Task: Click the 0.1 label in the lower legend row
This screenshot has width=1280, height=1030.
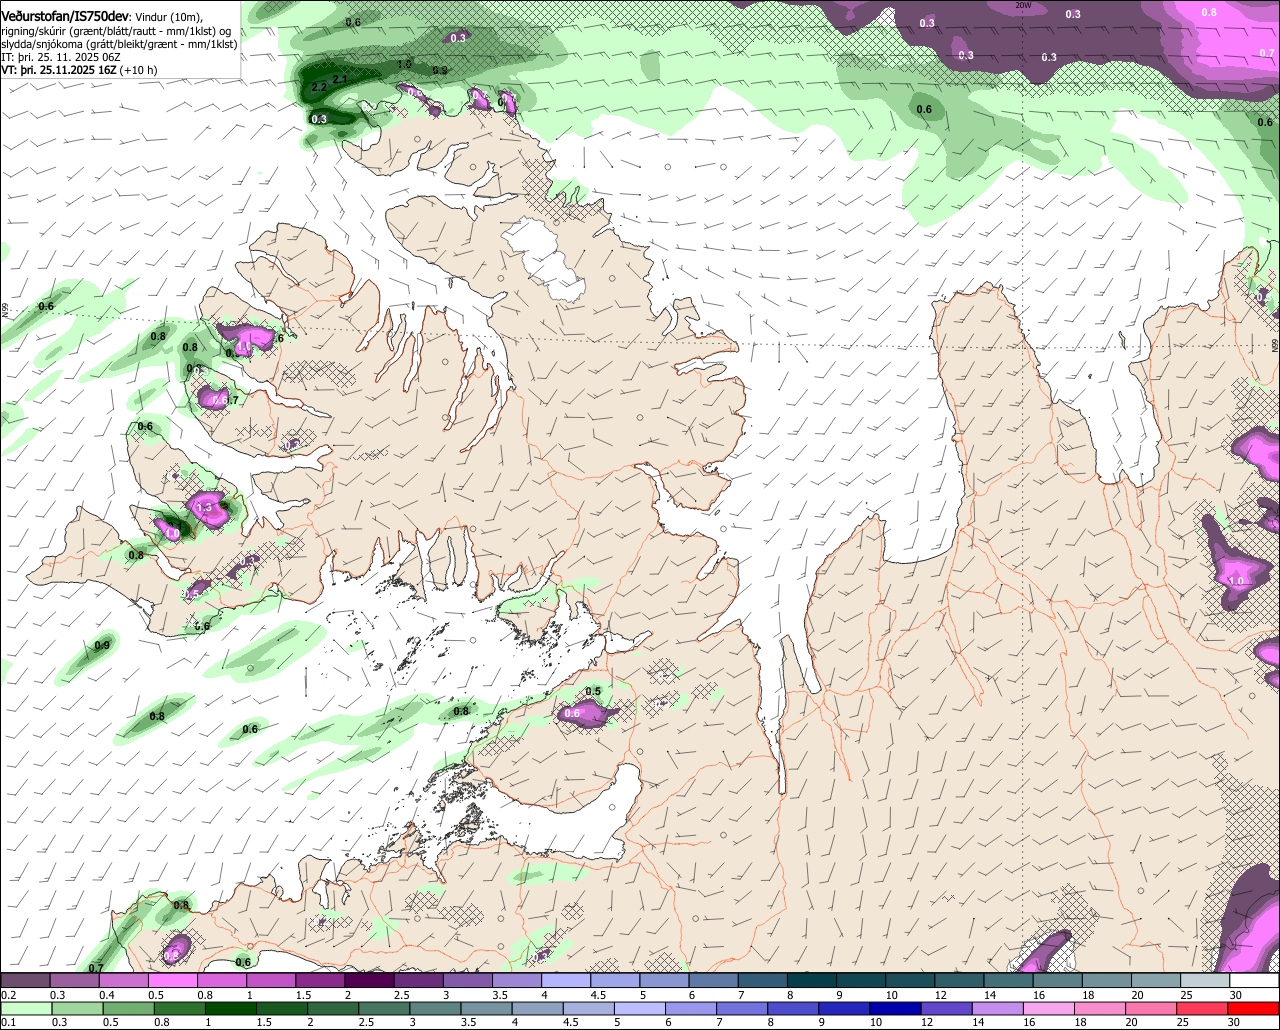Action: [x=8, y=1023]
